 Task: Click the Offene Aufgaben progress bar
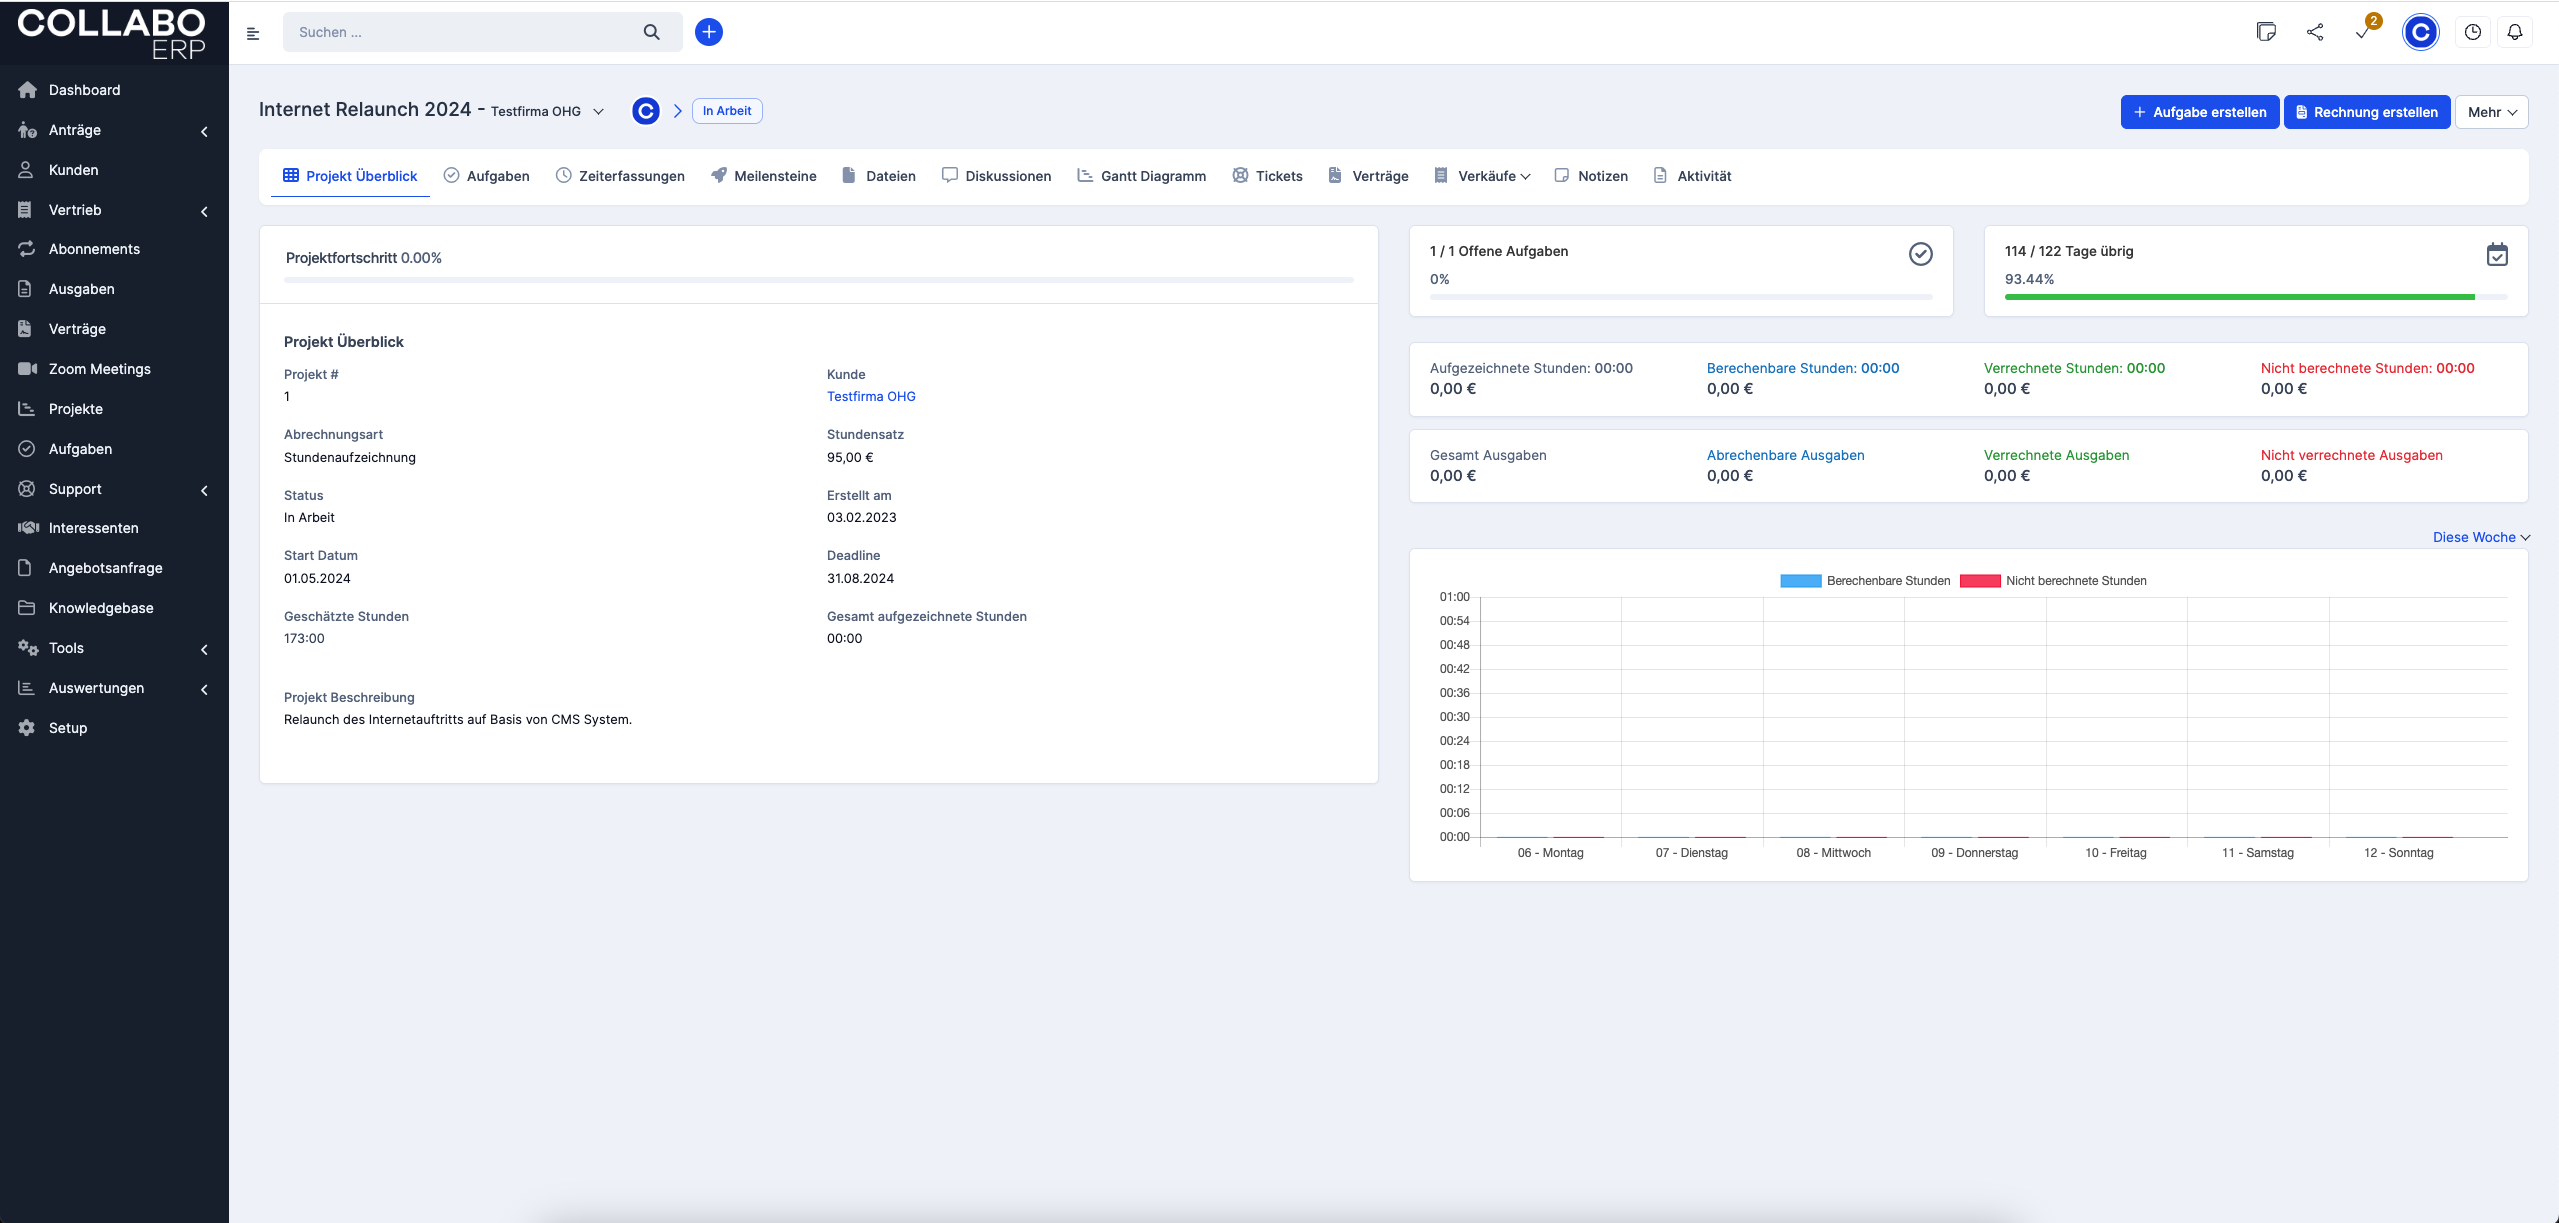(1681, 297)
